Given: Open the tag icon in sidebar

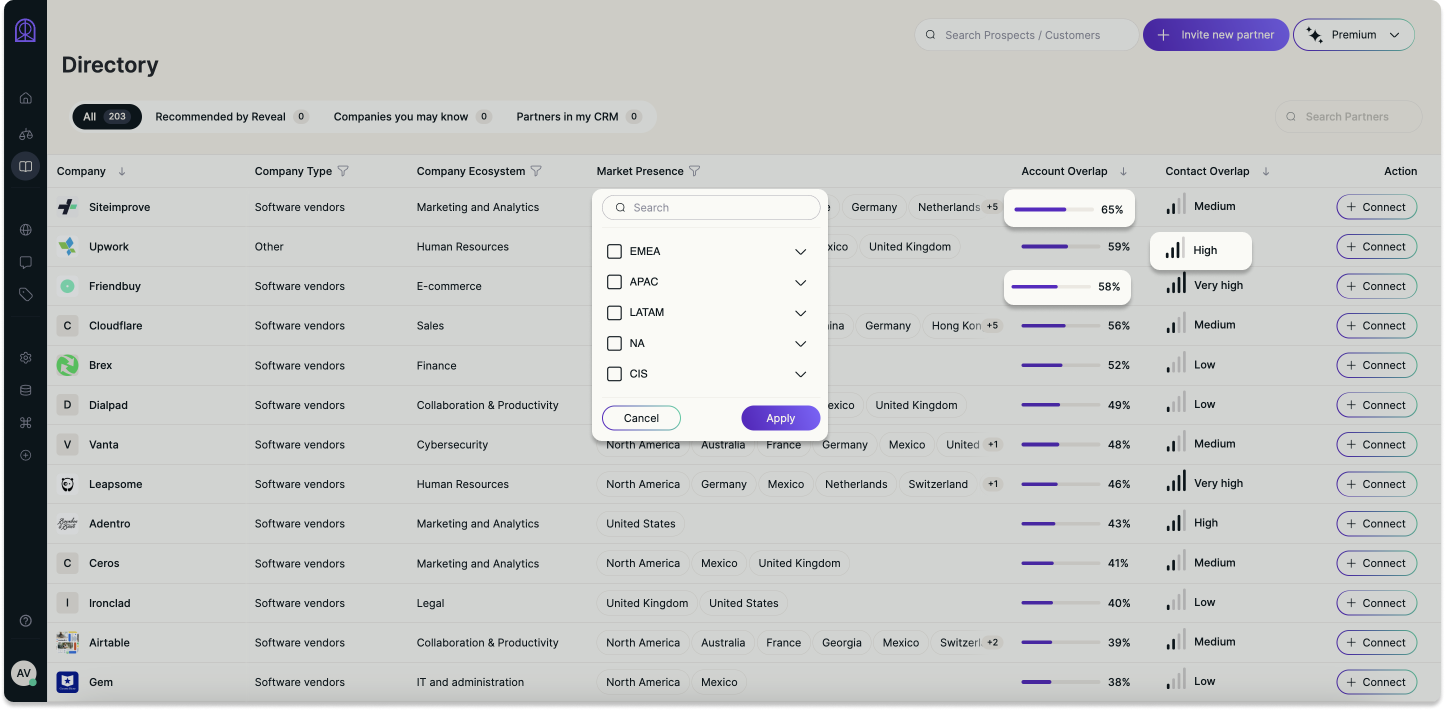Looking at the screenshot, I should tap(26, 294).
